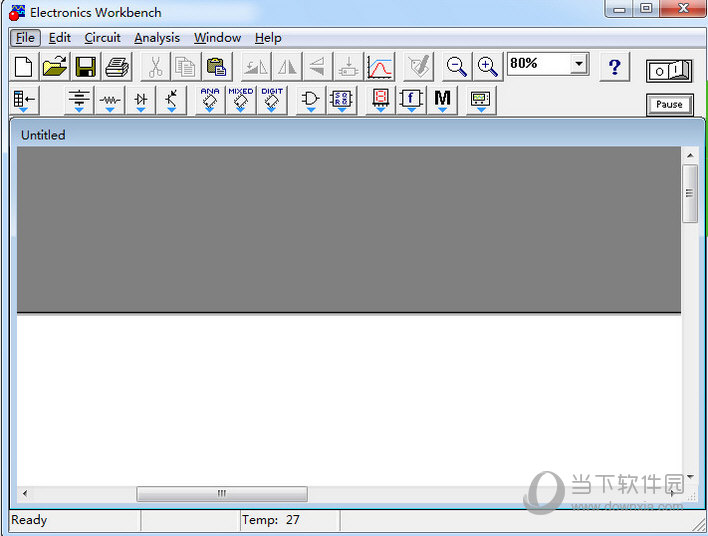Click the horizontal scrollbar left arrow
Screen dimensions: 708x536
point(25,493)
